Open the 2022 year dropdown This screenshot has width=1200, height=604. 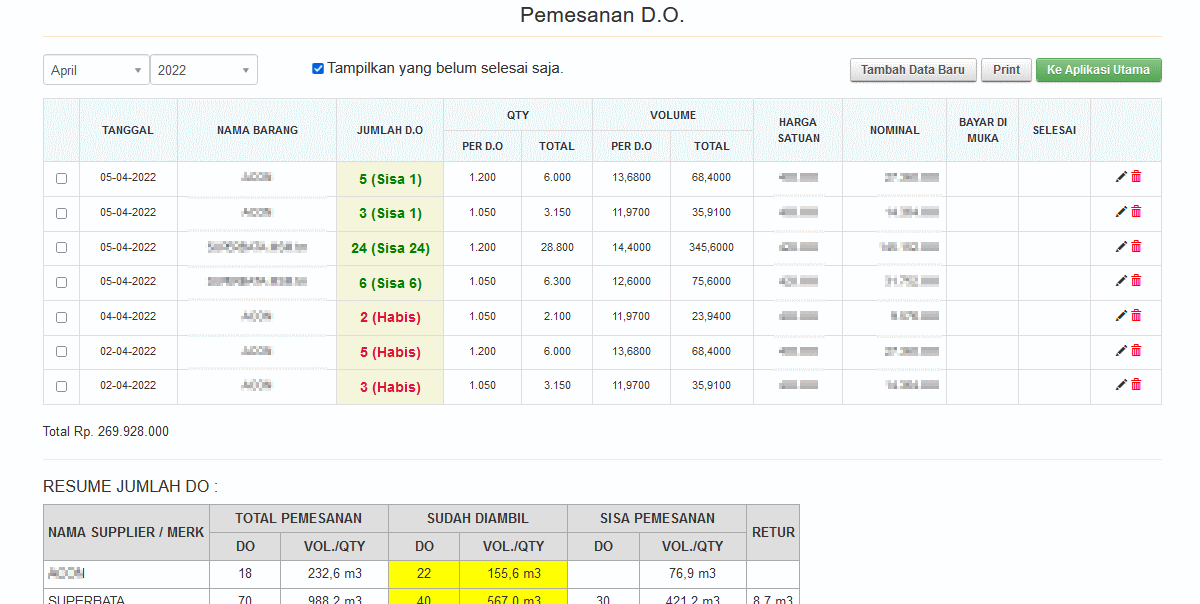204,70
